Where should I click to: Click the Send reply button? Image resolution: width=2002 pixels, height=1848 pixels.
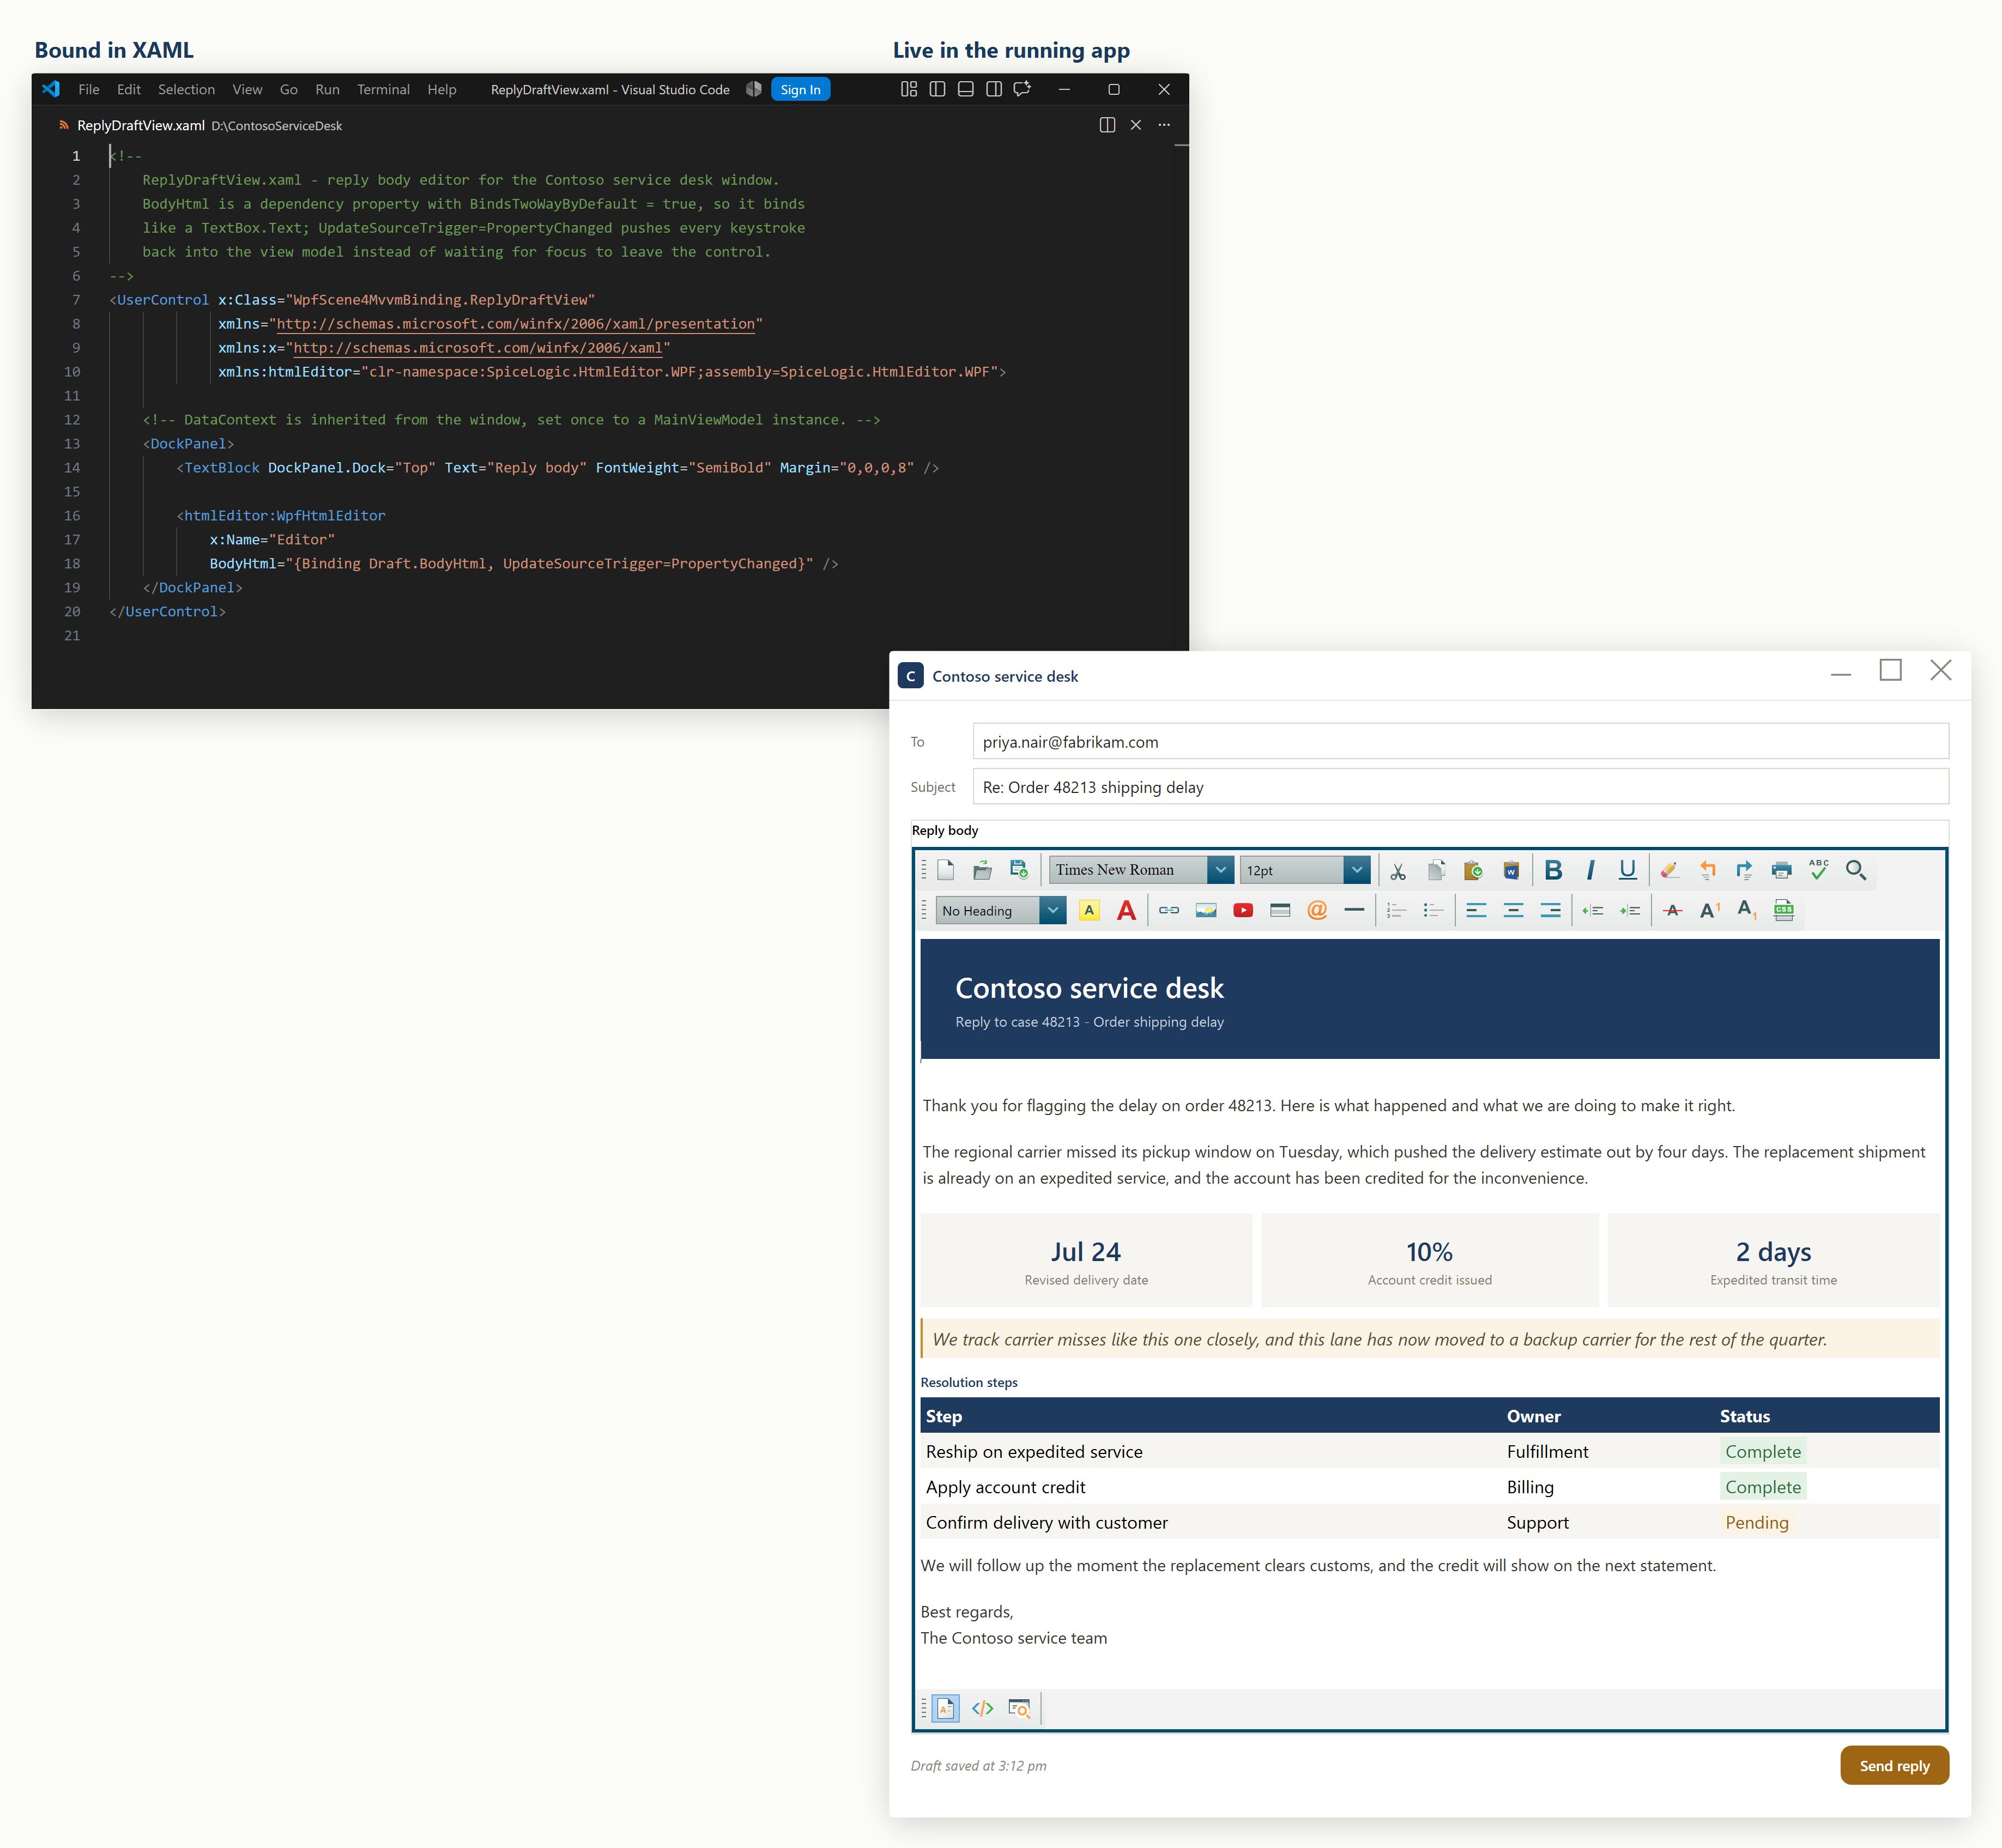pos(1894,1765)
